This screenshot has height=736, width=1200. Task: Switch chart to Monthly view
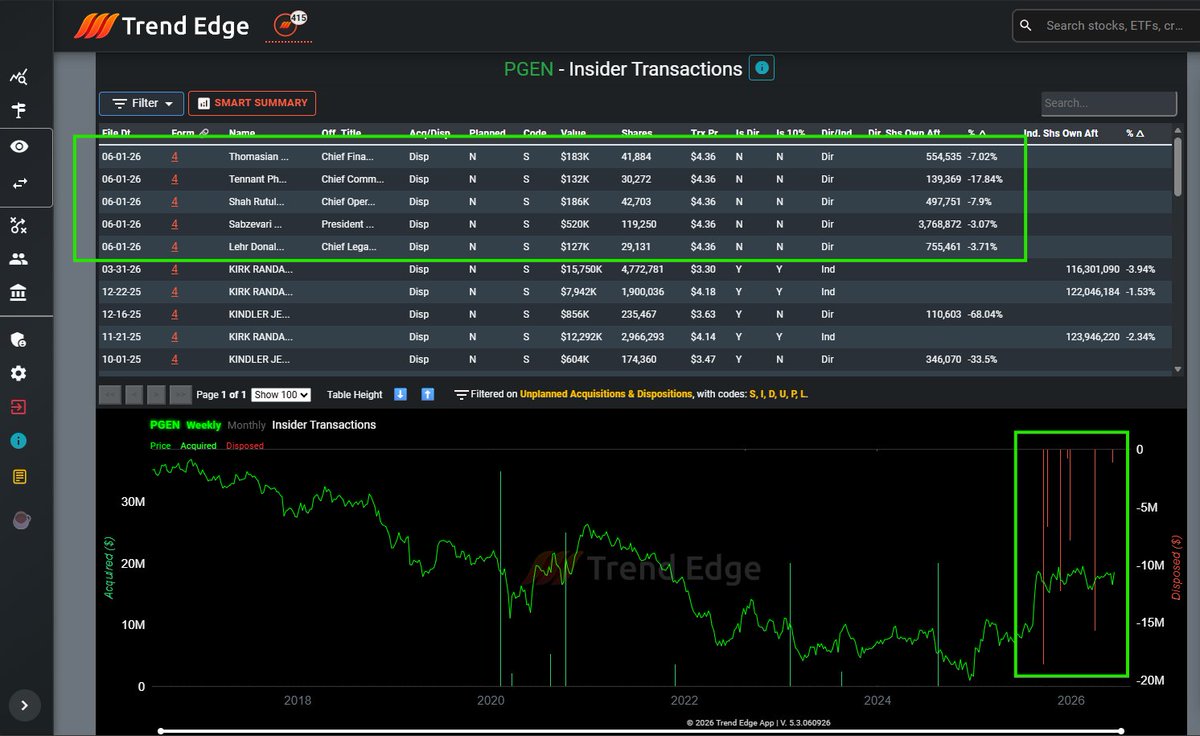(x=247, y=425)
